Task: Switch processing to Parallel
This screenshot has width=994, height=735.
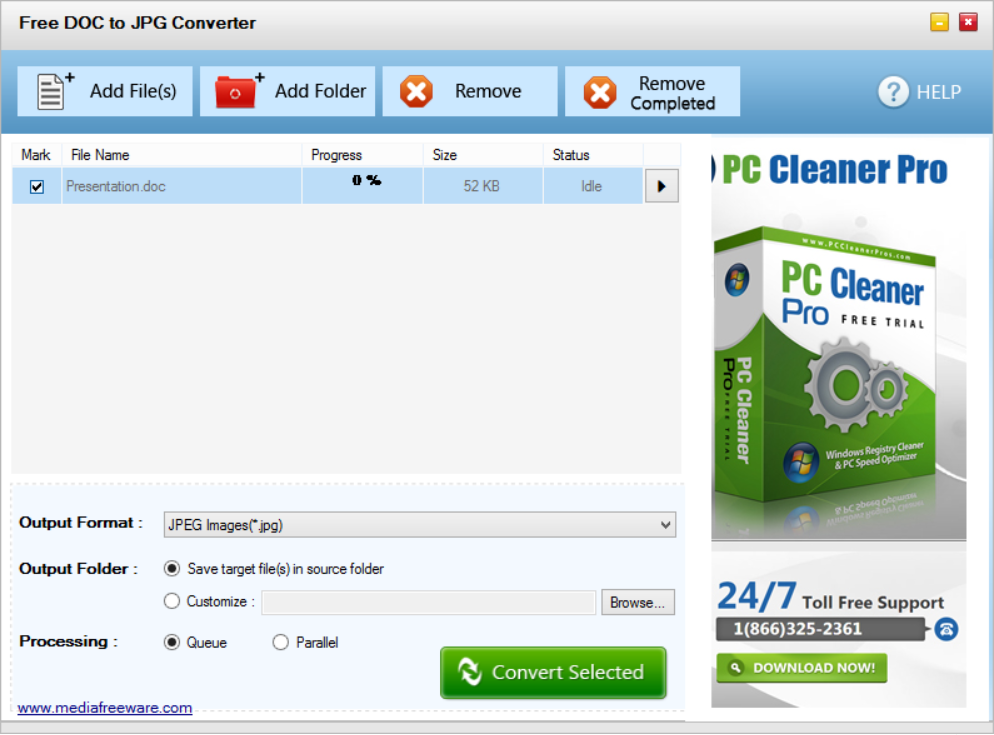Action: 281,643
